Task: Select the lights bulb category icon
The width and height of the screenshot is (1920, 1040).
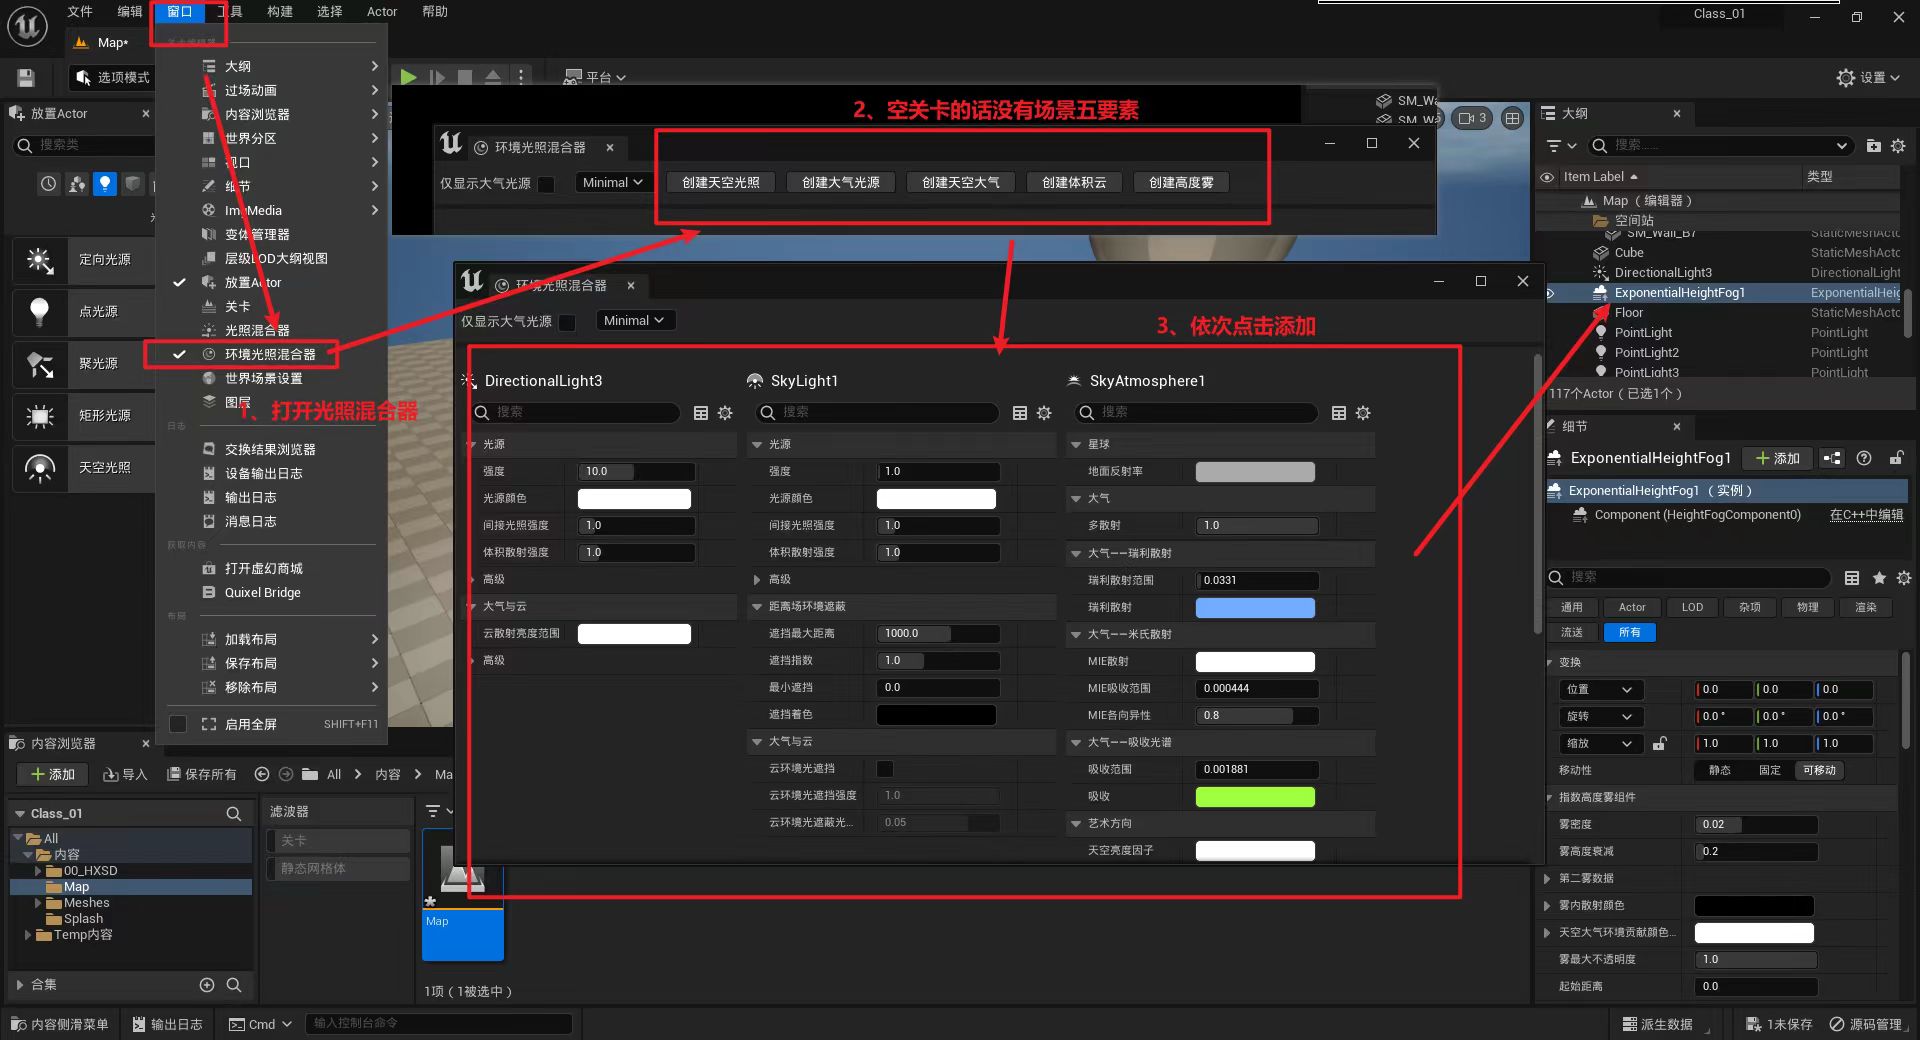Action: pos(105,184)
